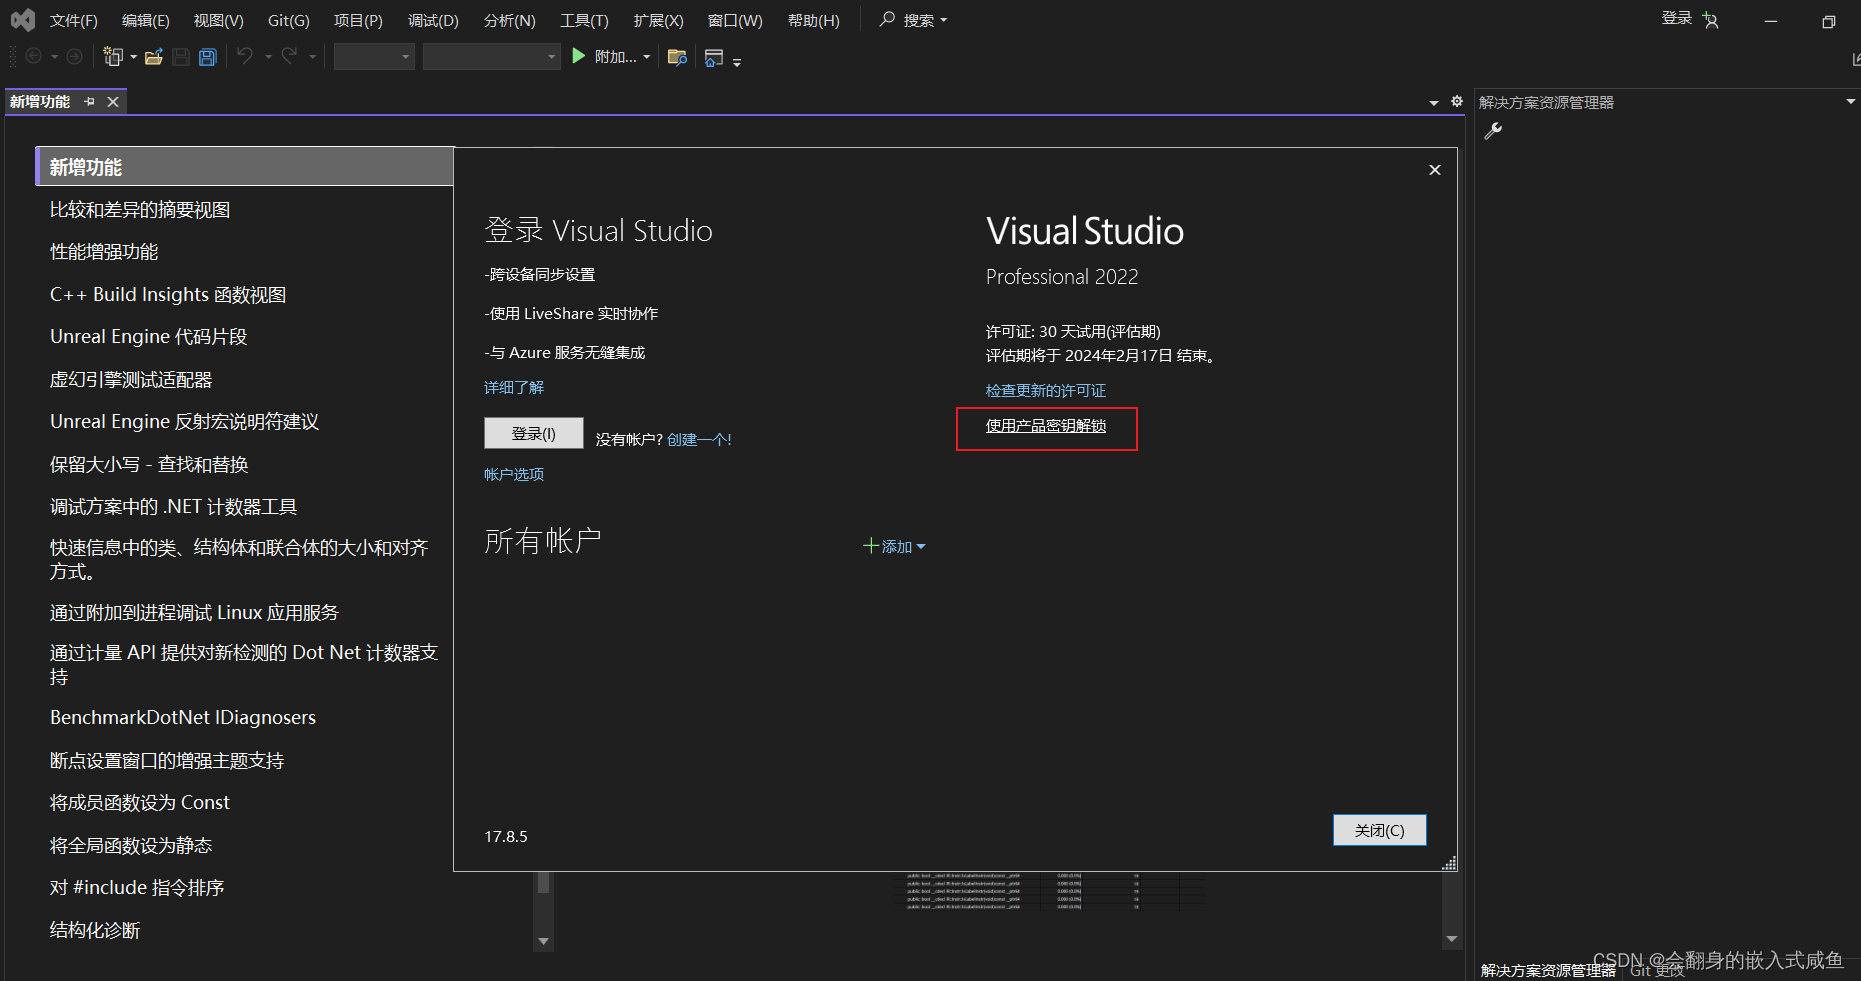Click the 帐户选项 link
Viewport: 1861px width, 981px height.
point(514,474)
